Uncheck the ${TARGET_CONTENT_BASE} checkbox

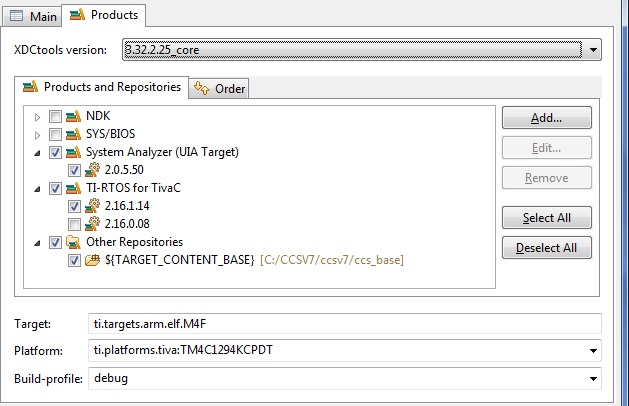click(74, 260)
